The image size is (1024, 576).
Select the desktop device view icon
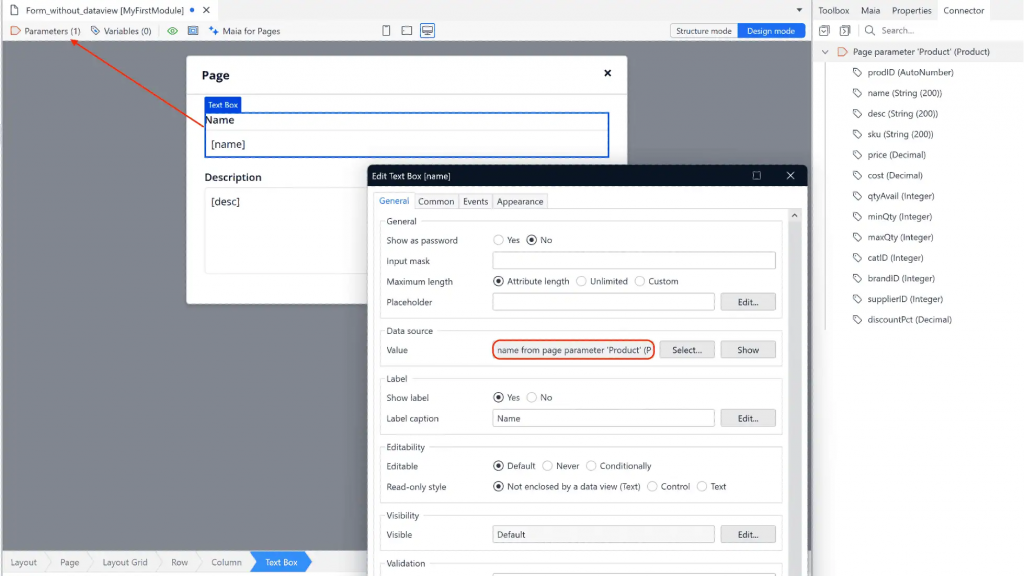pyautogui.click(x=427, y=31)
